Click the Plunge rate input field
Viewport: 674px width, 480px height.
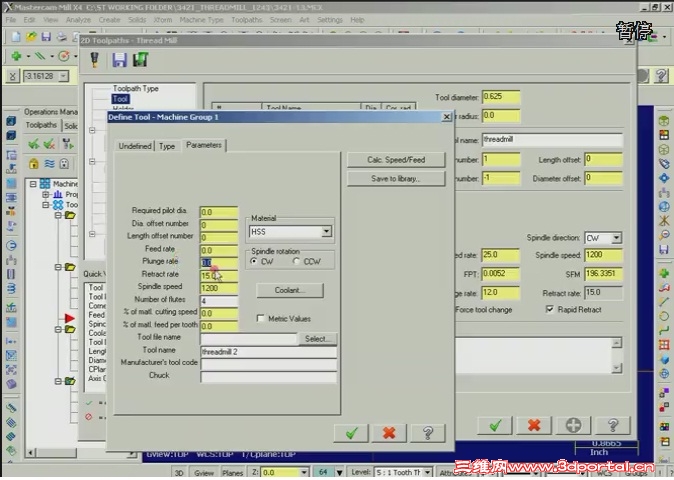(219, 263)
